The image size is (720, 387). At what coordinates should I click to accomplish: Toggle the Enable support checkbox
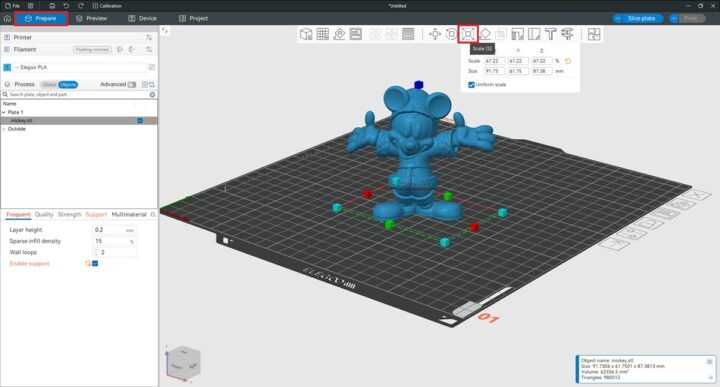click(95, 264)
